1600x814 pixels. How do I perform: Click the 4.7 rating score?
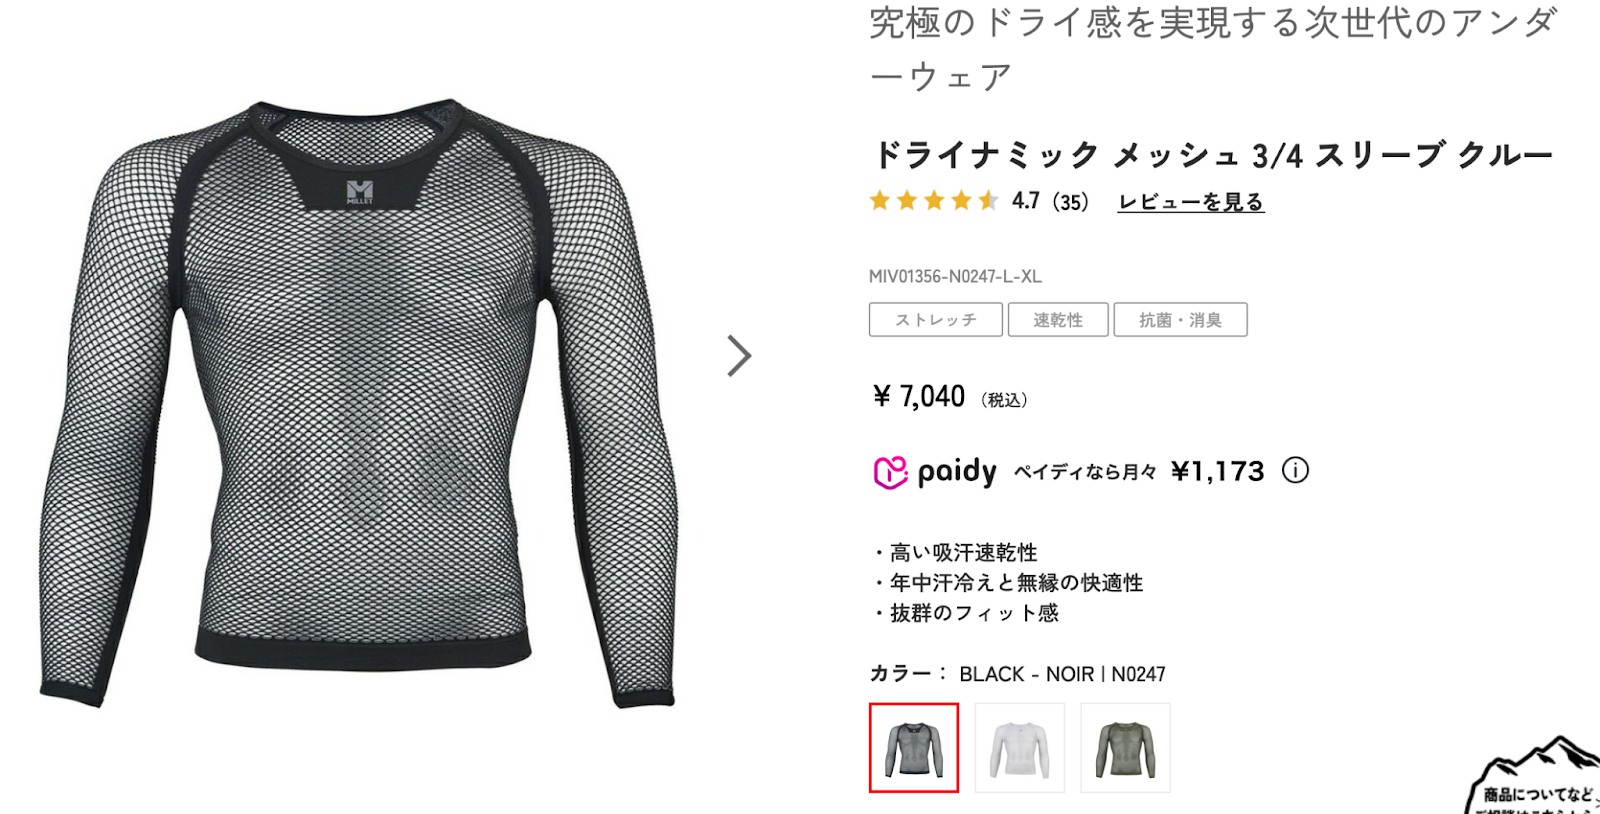(x=1026, y=201)
